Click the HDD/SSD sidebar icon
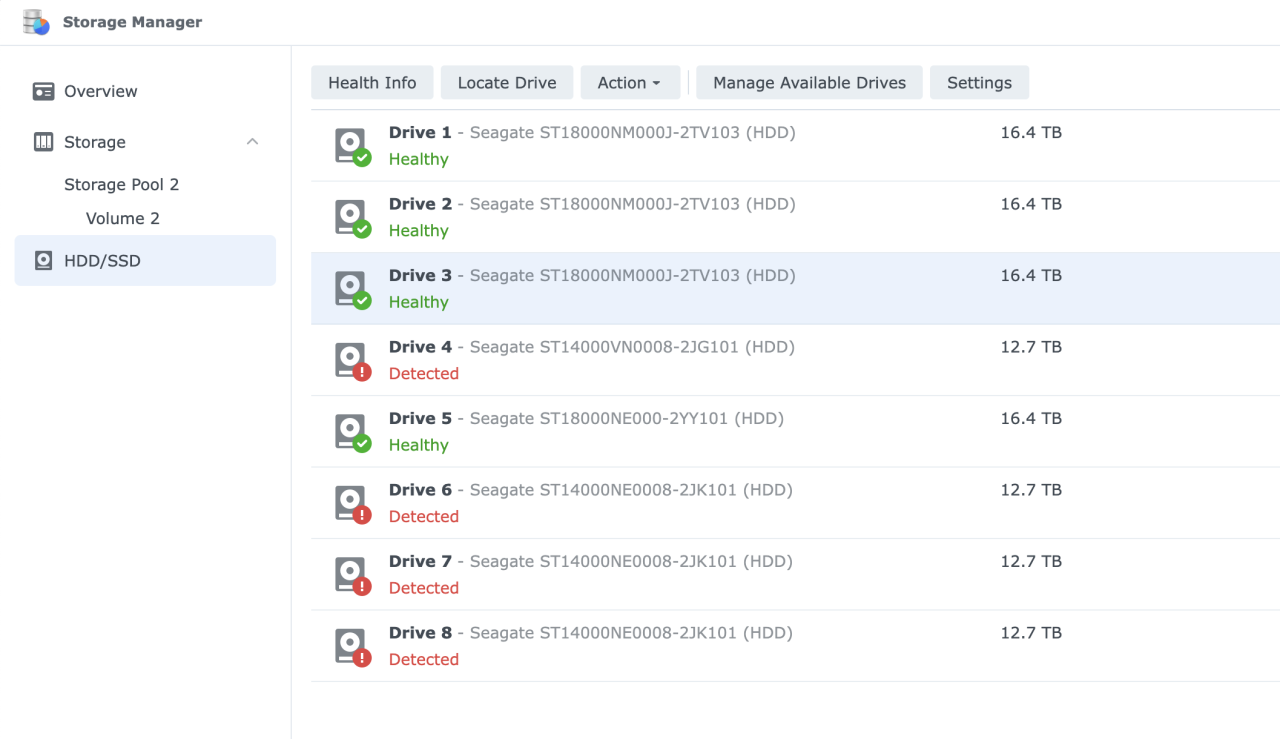This screenshot has width=1280, height=739. 43,261
